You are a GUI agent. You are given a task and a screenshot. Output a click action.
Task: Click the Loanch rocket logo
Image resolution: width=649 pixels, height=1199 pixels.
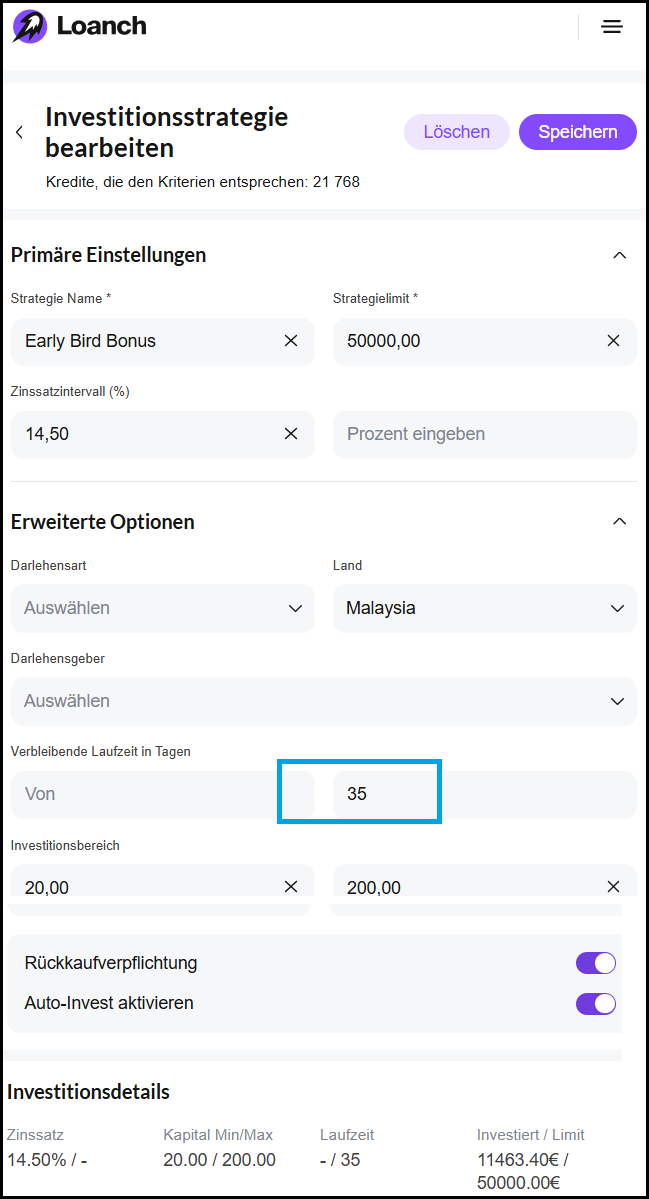pyautogui.click(x=29, y=27)
